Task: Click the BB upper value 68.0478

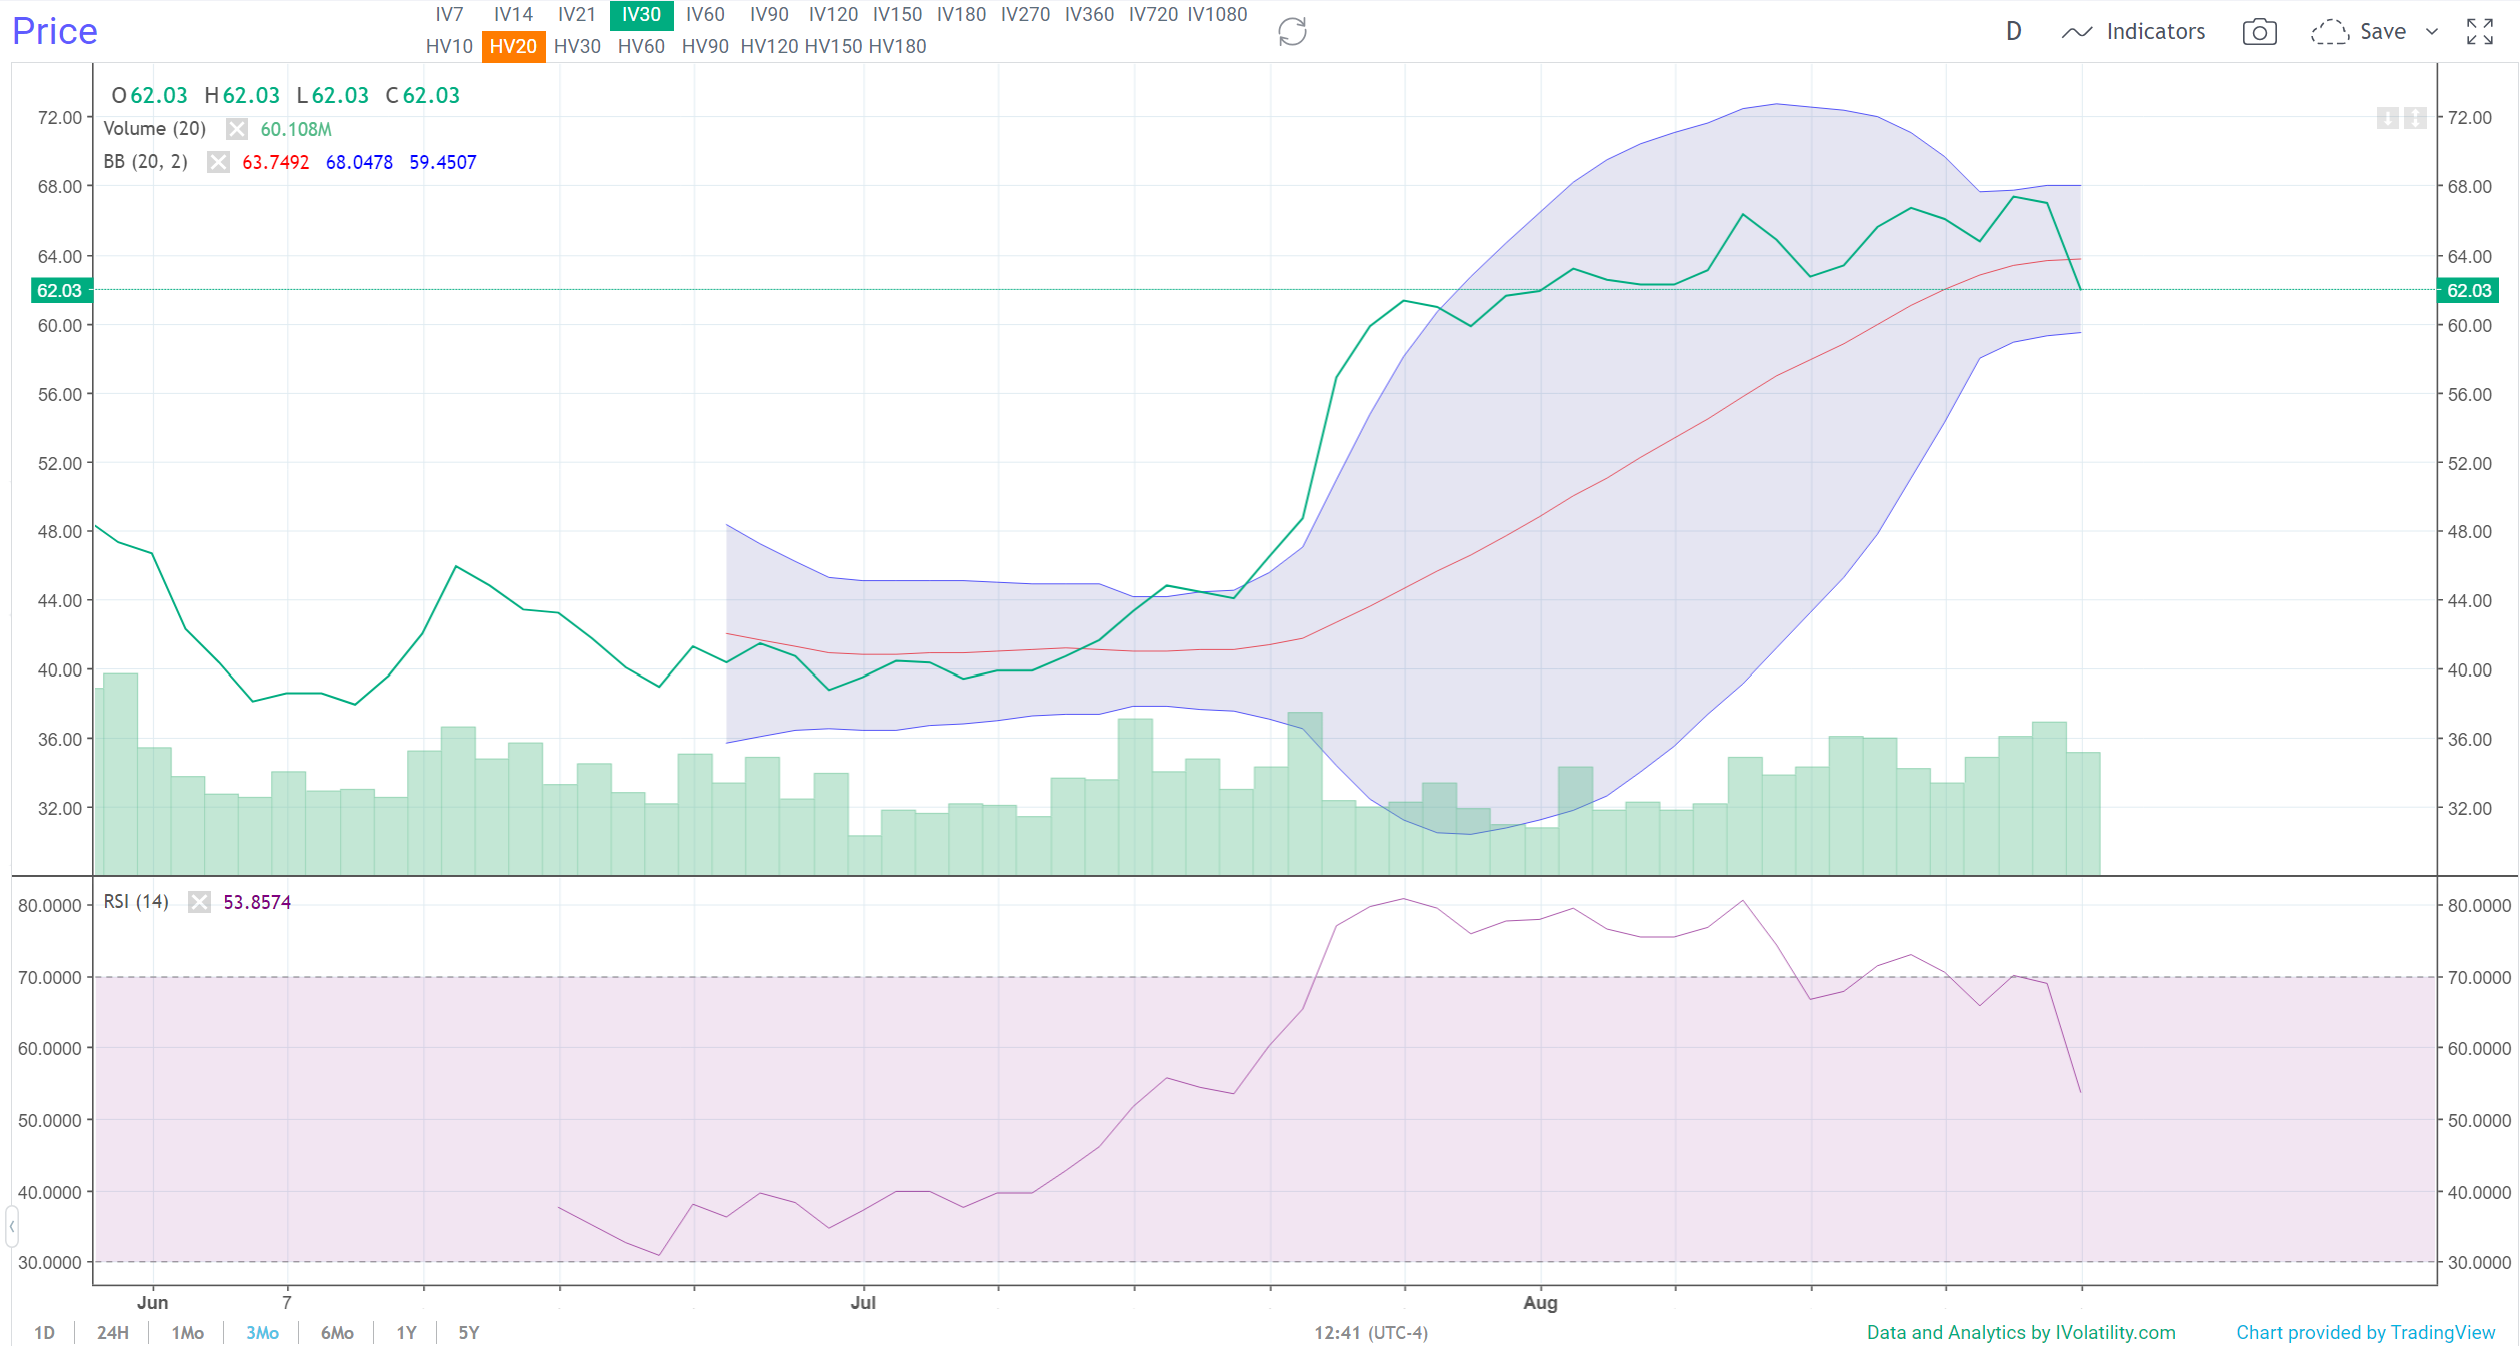Action: pos(359,163)
